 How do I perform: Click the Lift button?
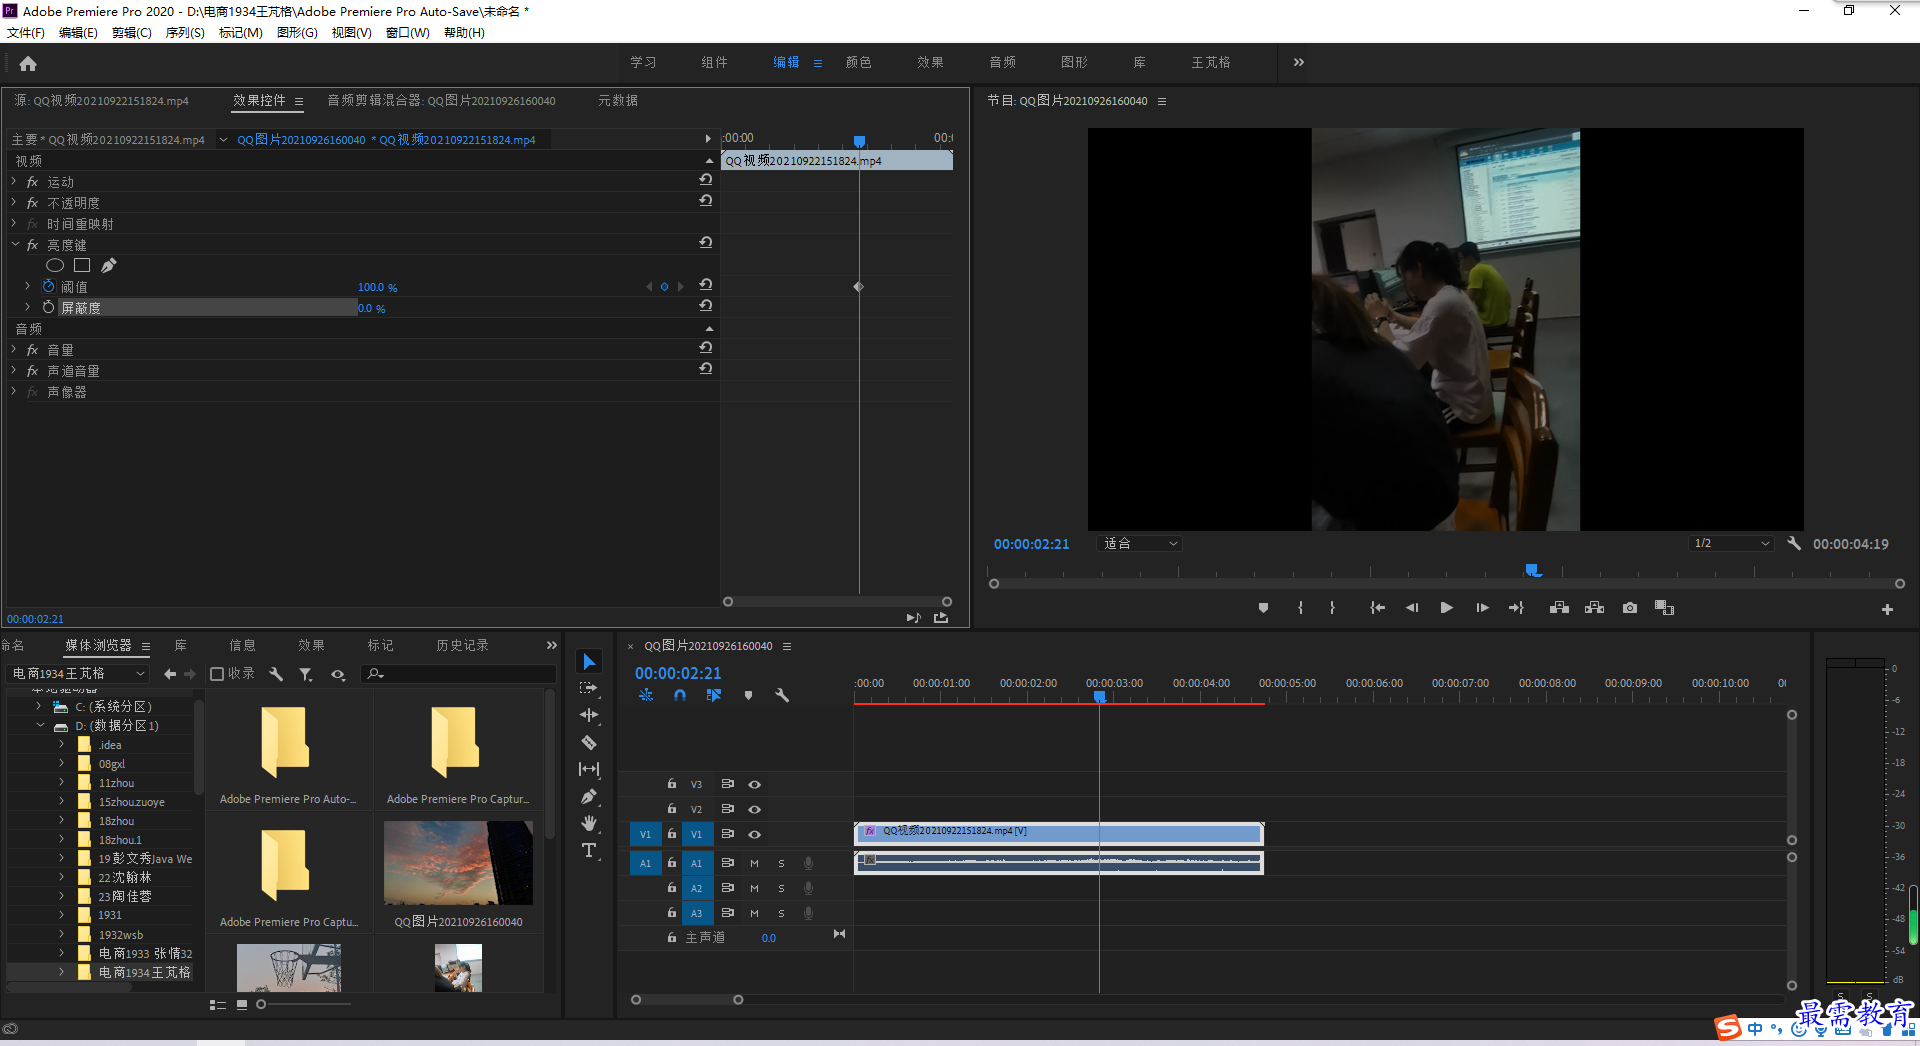point(1559,608)
